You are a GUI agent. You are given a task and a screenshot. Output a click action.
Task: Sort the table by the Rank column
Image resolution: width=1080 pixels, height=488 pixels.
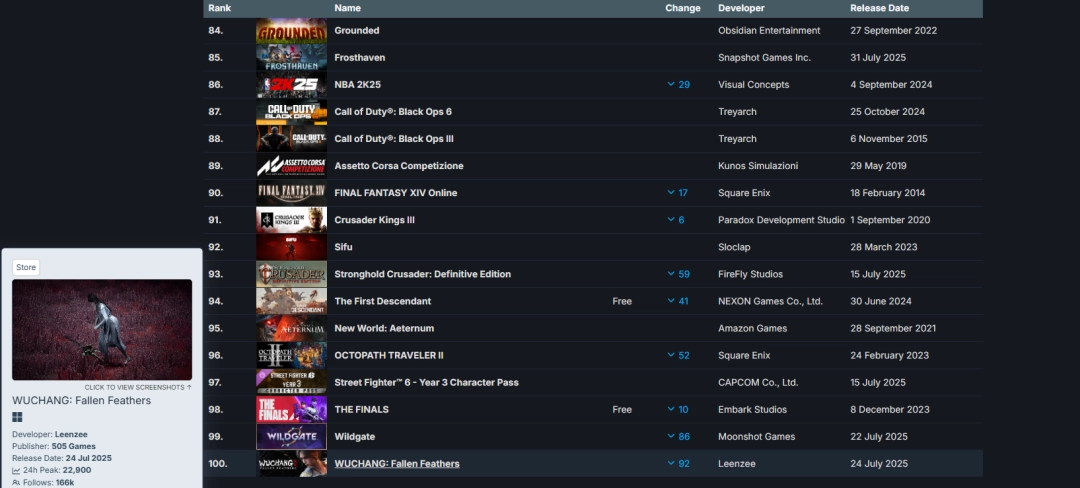[220, 8]
